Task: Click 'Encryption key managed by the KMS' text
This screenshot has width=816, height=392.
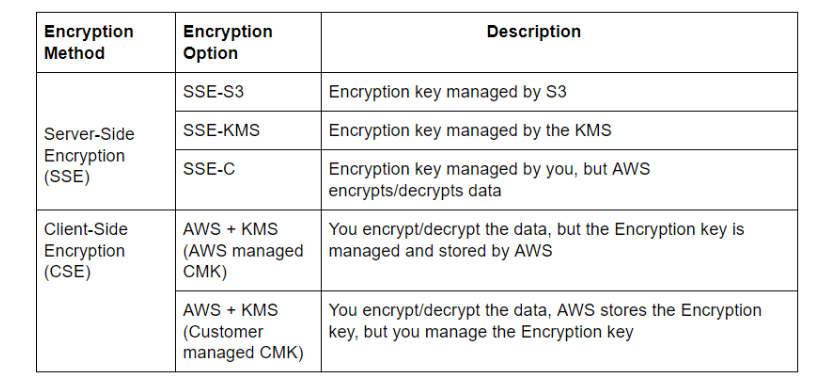Action: pyautogui.click(x=470, y=130)
